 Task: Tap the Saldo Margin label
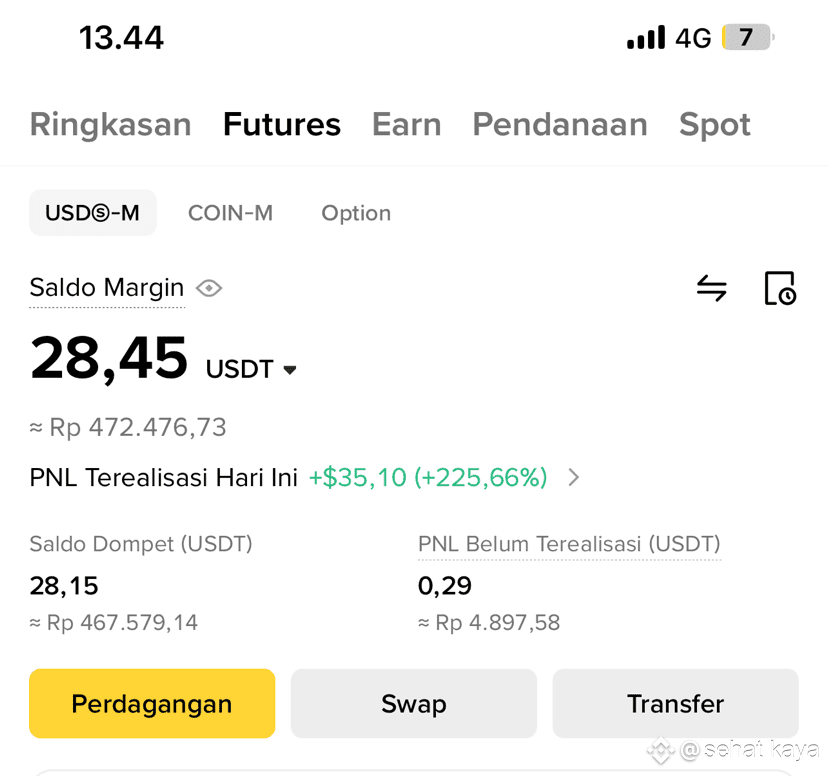click(107, 288)
